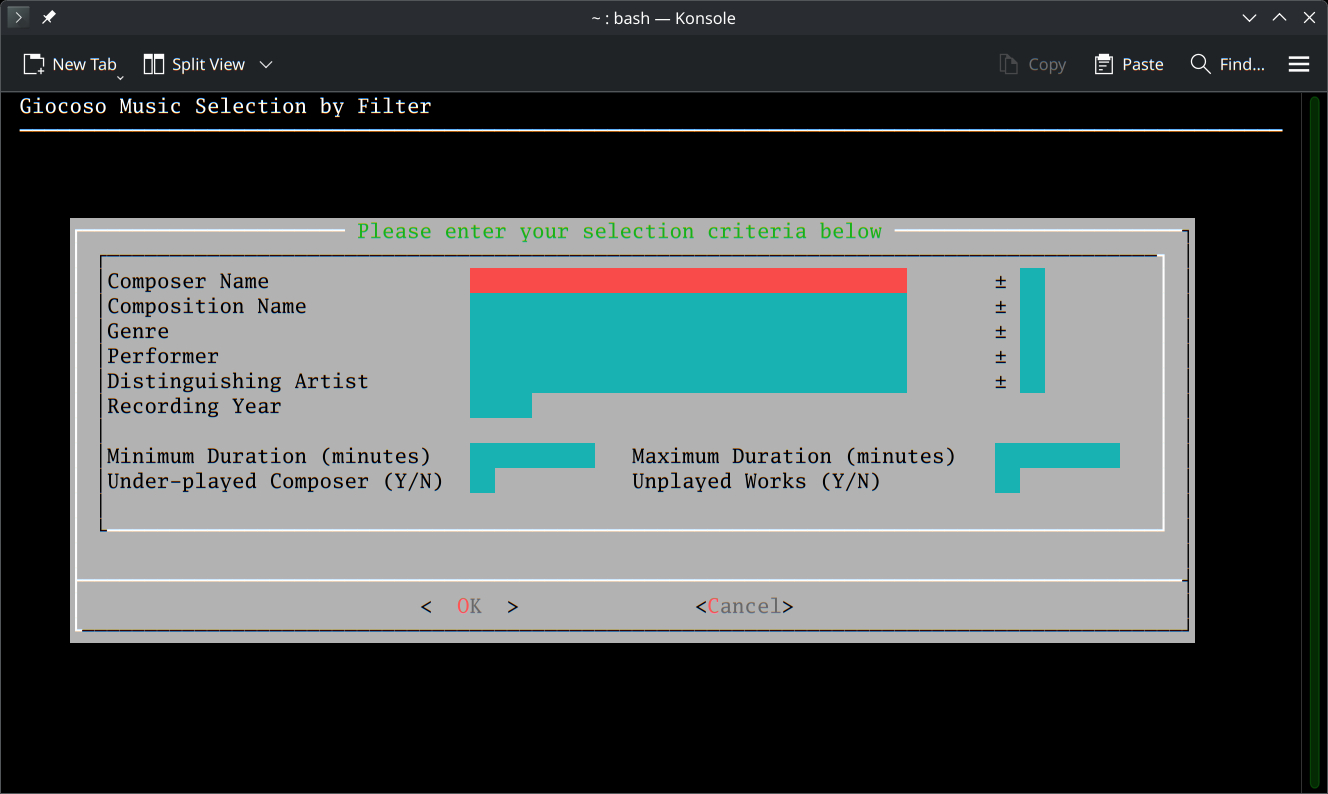The image size is (1328, 794).
Task: Click the terminal prompt icon in title bar
Action: tap(18, 18)
